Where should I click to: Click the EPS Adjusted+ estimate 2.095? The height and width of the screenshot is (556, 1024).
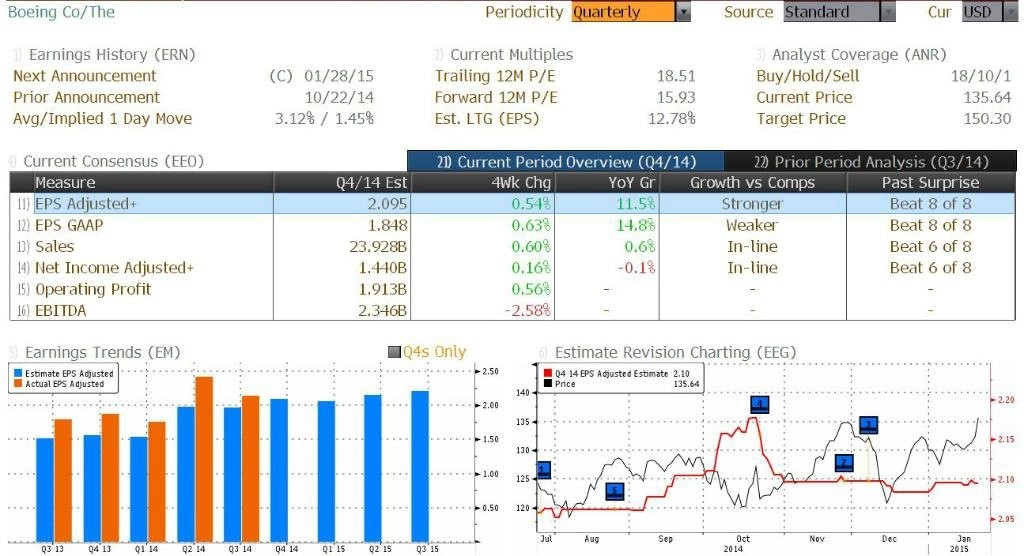[x=387, y=204]
